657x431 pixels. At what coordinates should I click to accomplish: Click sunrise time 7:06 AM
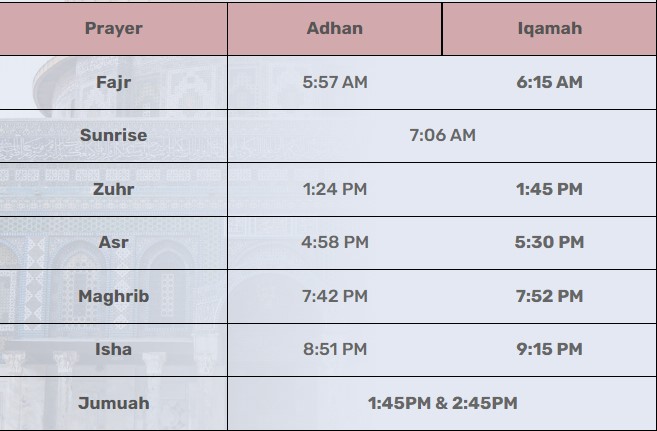tap(442, 135)
